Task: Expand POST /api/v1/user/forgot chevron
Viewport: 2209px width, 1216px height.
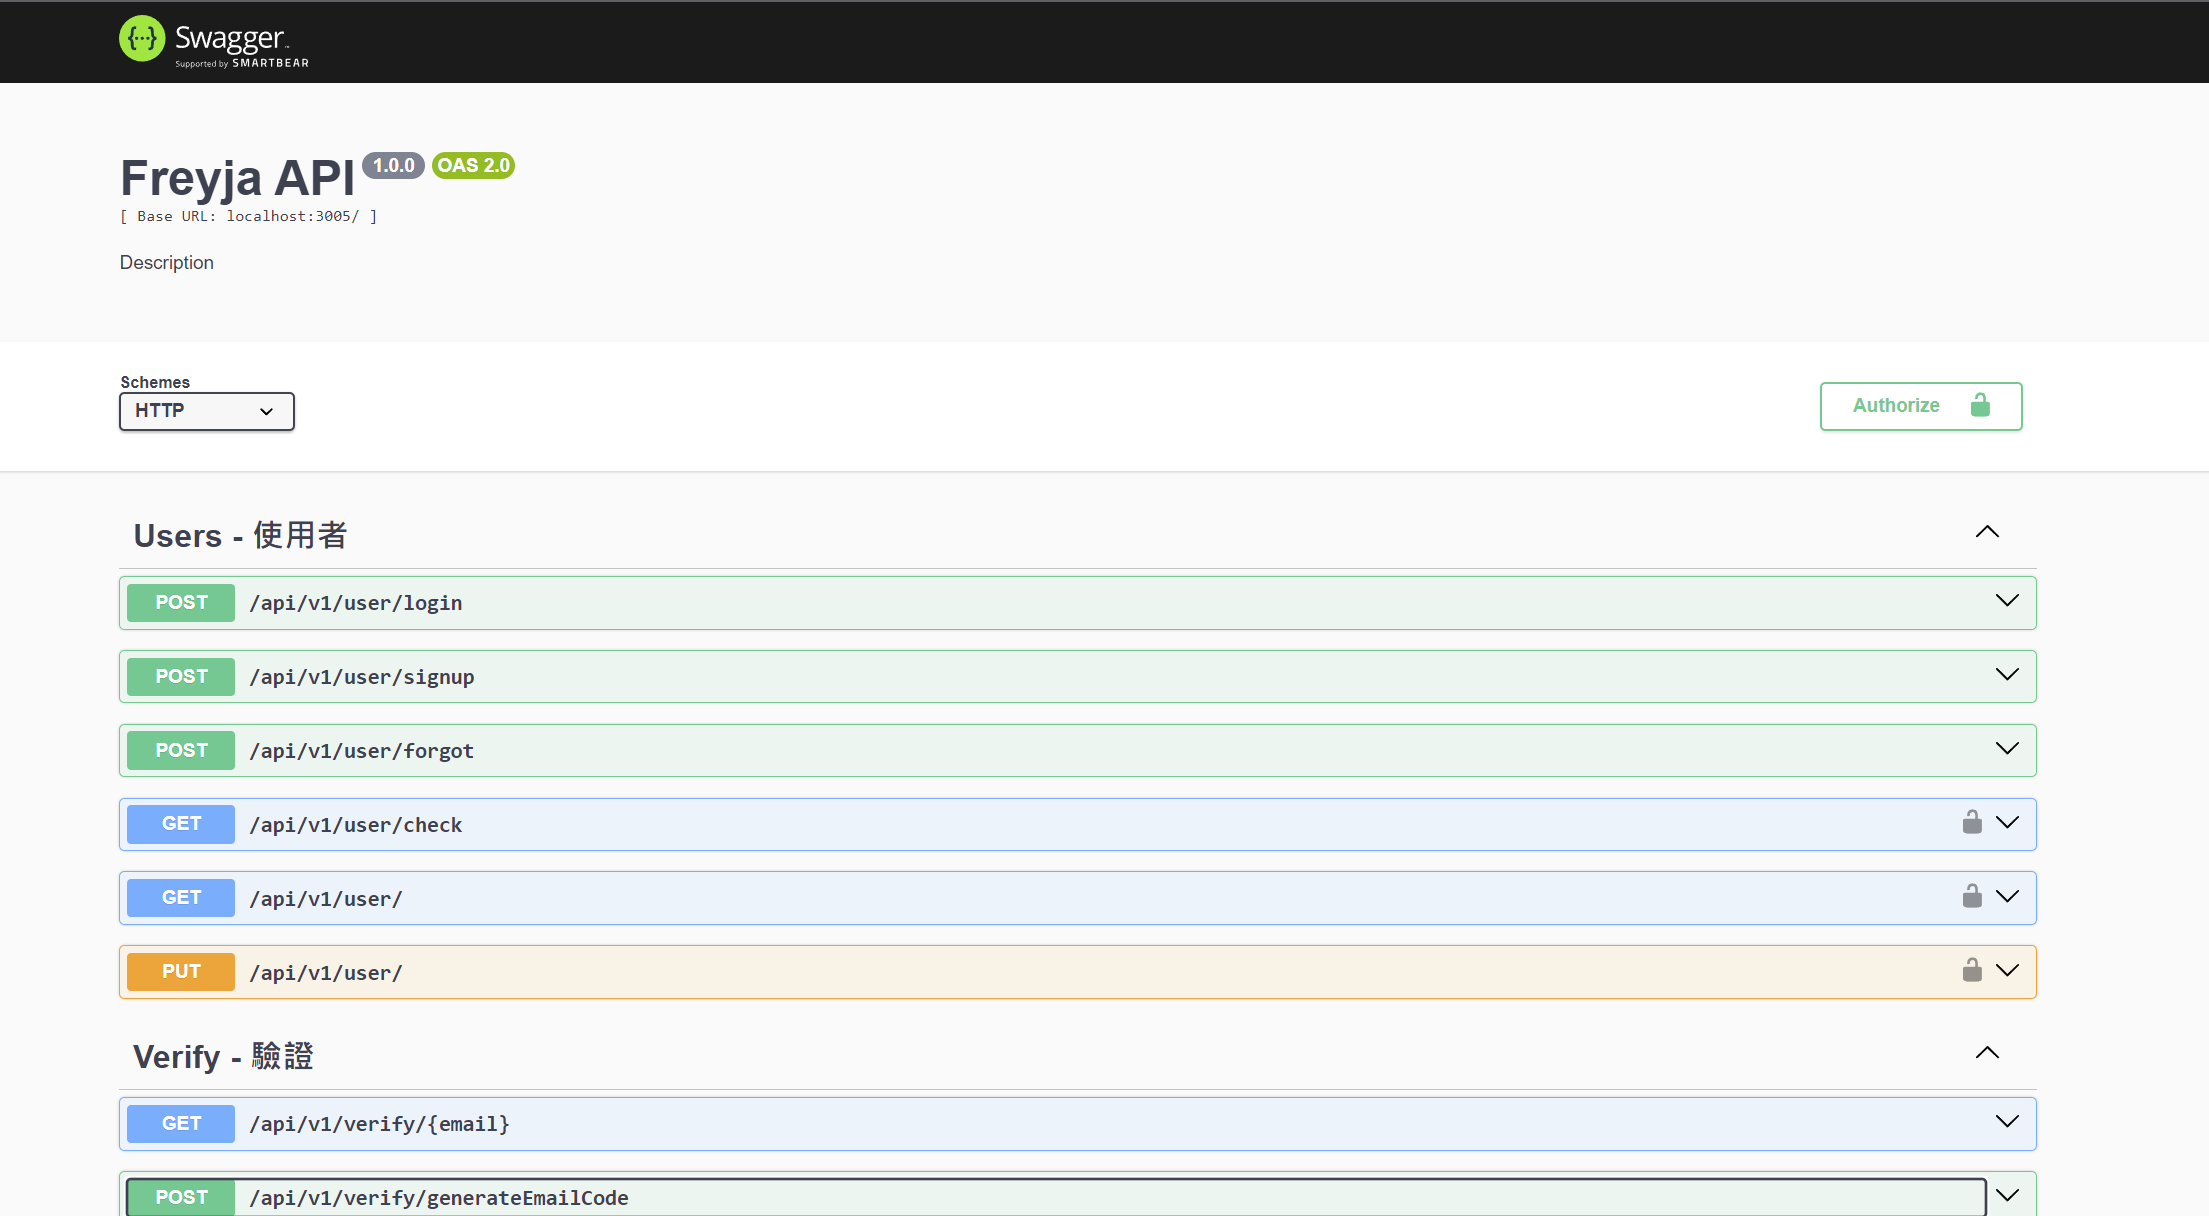Action: (2006, 749)
